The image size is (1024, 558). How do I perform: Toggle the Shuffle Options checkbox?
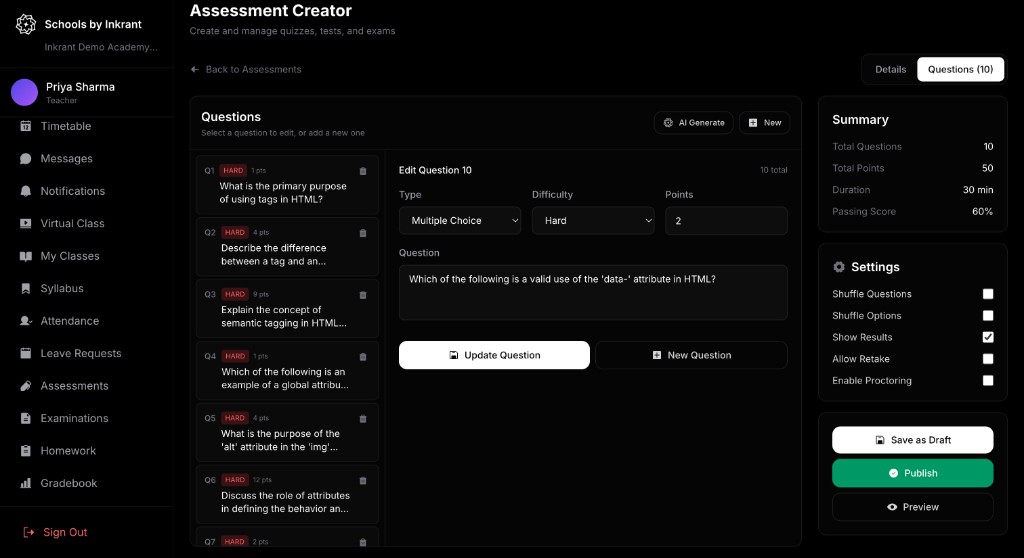coord(987,316)
